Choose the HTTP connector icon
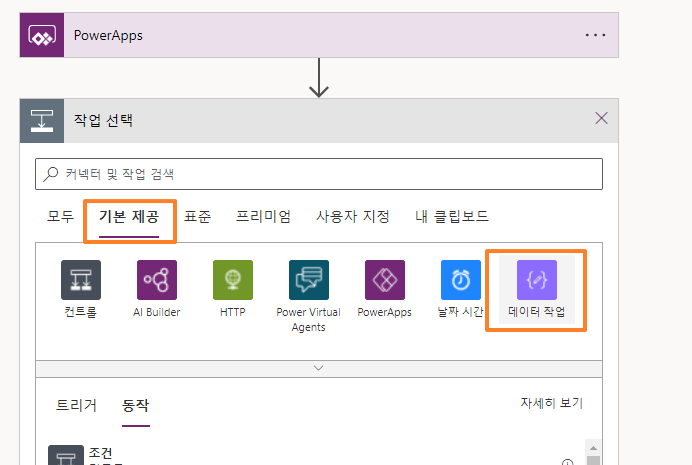 point(233,280)
